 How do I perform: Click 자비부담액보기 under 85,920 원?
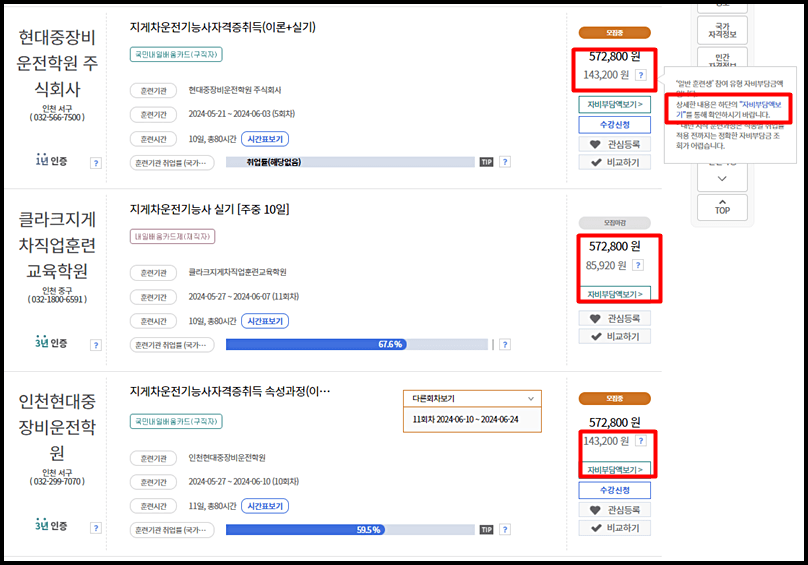pos(615,293)
